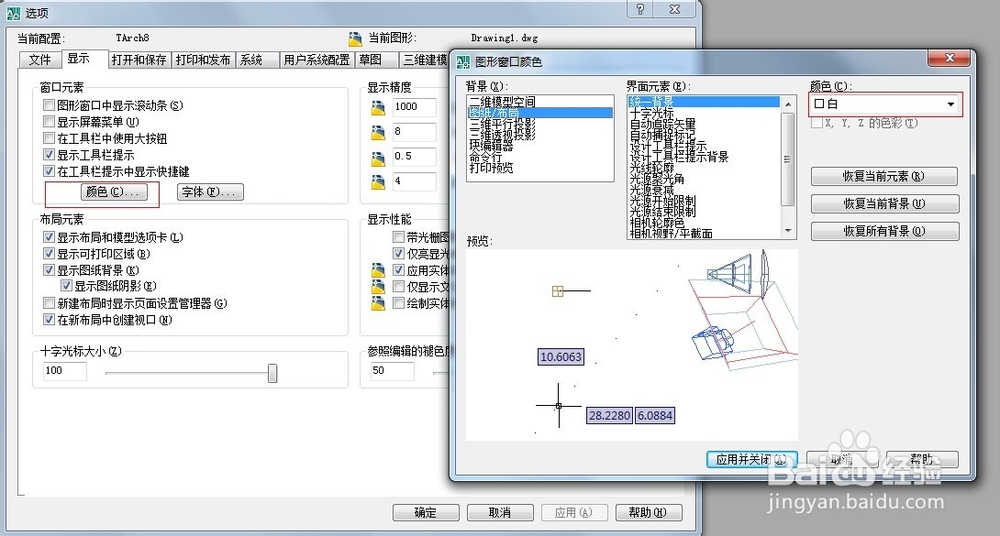1000x536 pixels.
Task: Click the AutoCAD icon in the 选项 title bar
Action: (x=13, y=13)
